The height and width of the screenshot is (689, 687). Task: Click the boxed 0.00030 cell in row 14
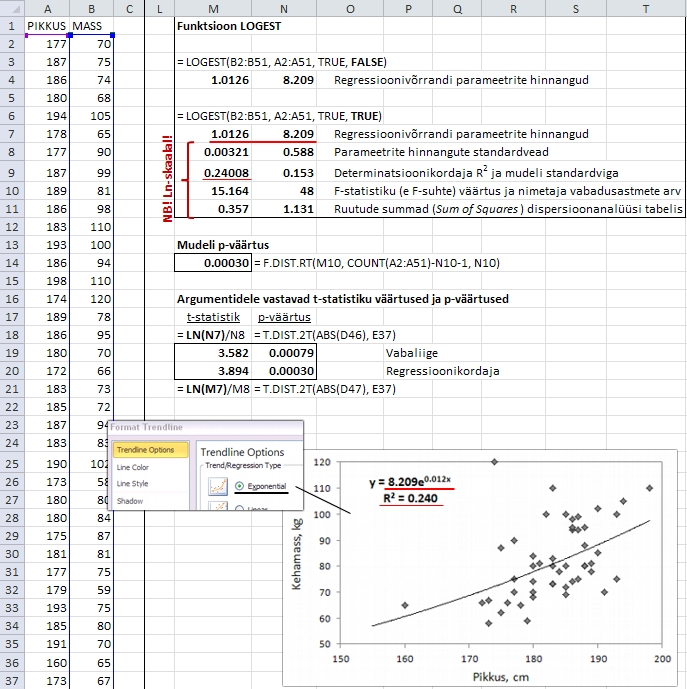(x=213, y=263)
